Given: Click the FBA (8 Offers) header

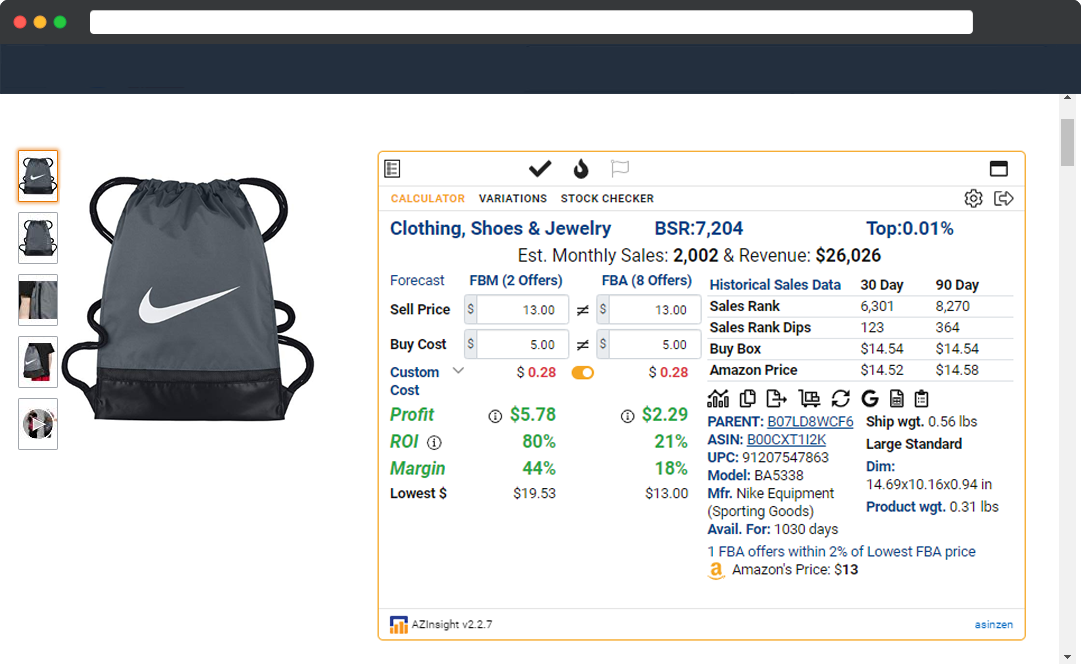Looking at the screenshot, I should coord(647,281).
